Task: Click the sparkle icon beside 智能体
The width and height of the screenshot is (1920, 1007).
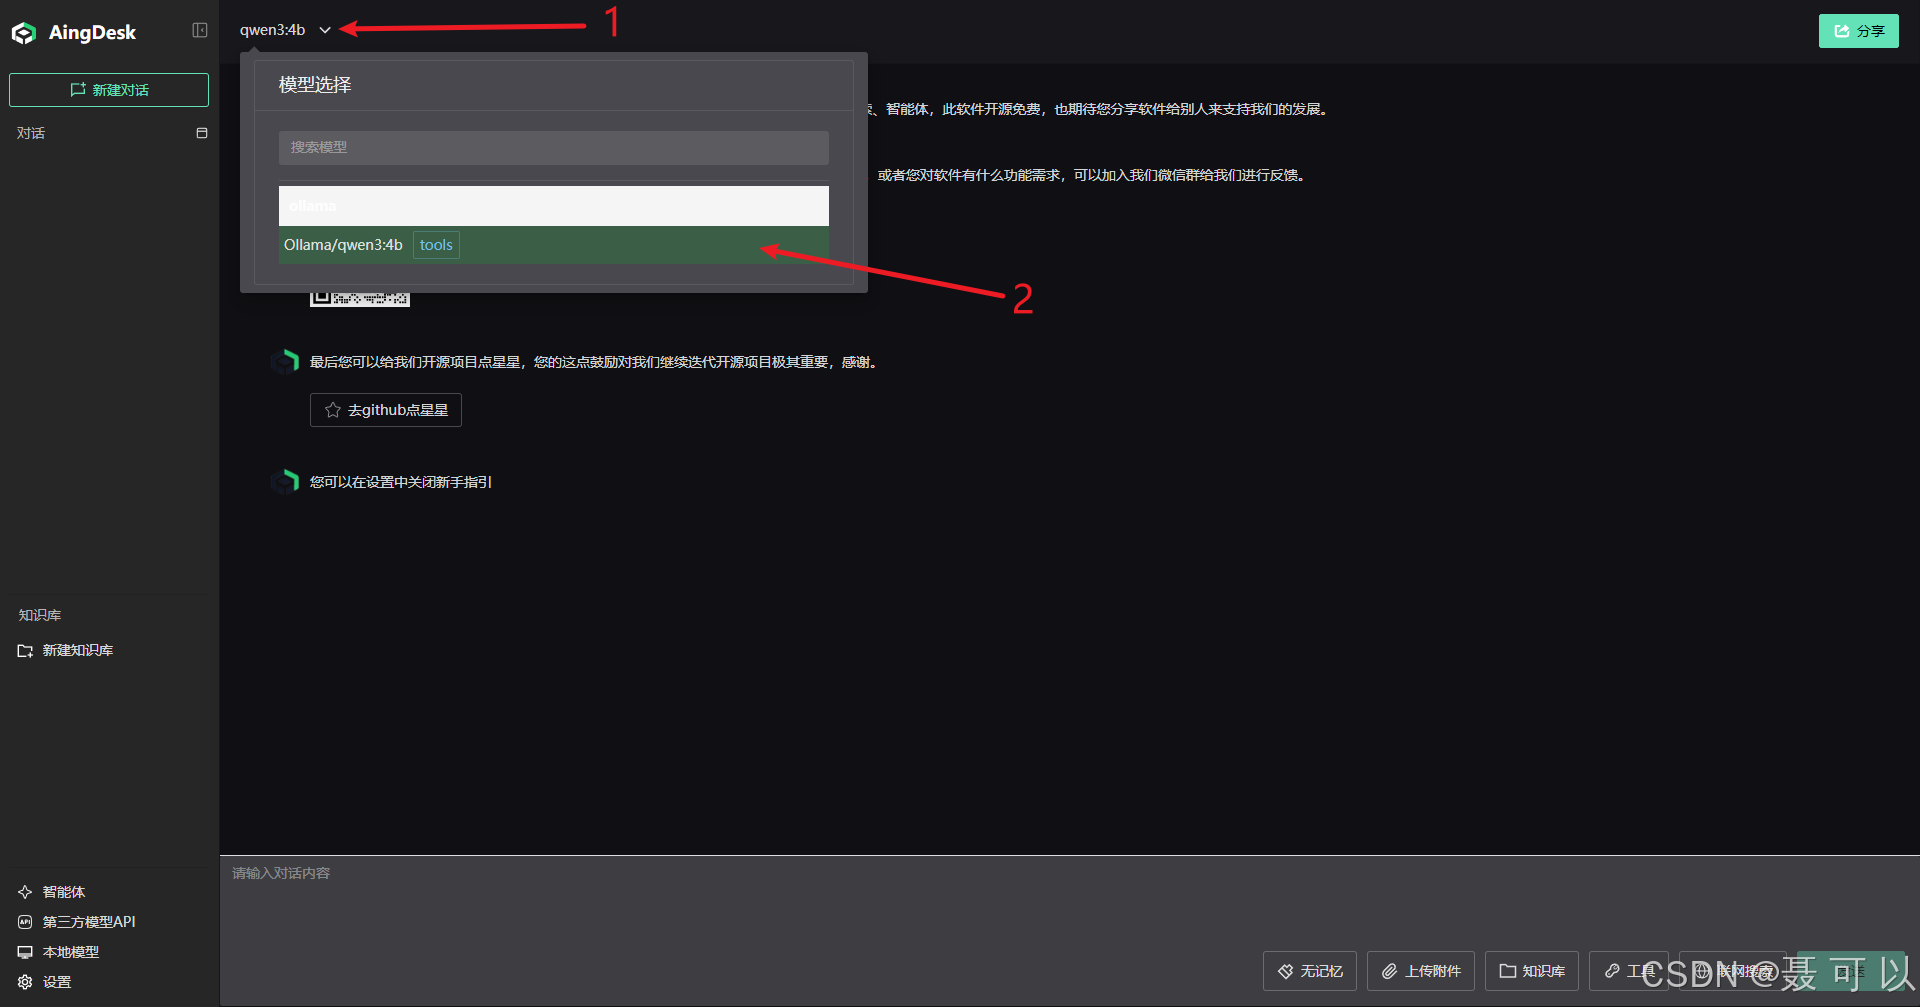Action: [x=25, y=892]
